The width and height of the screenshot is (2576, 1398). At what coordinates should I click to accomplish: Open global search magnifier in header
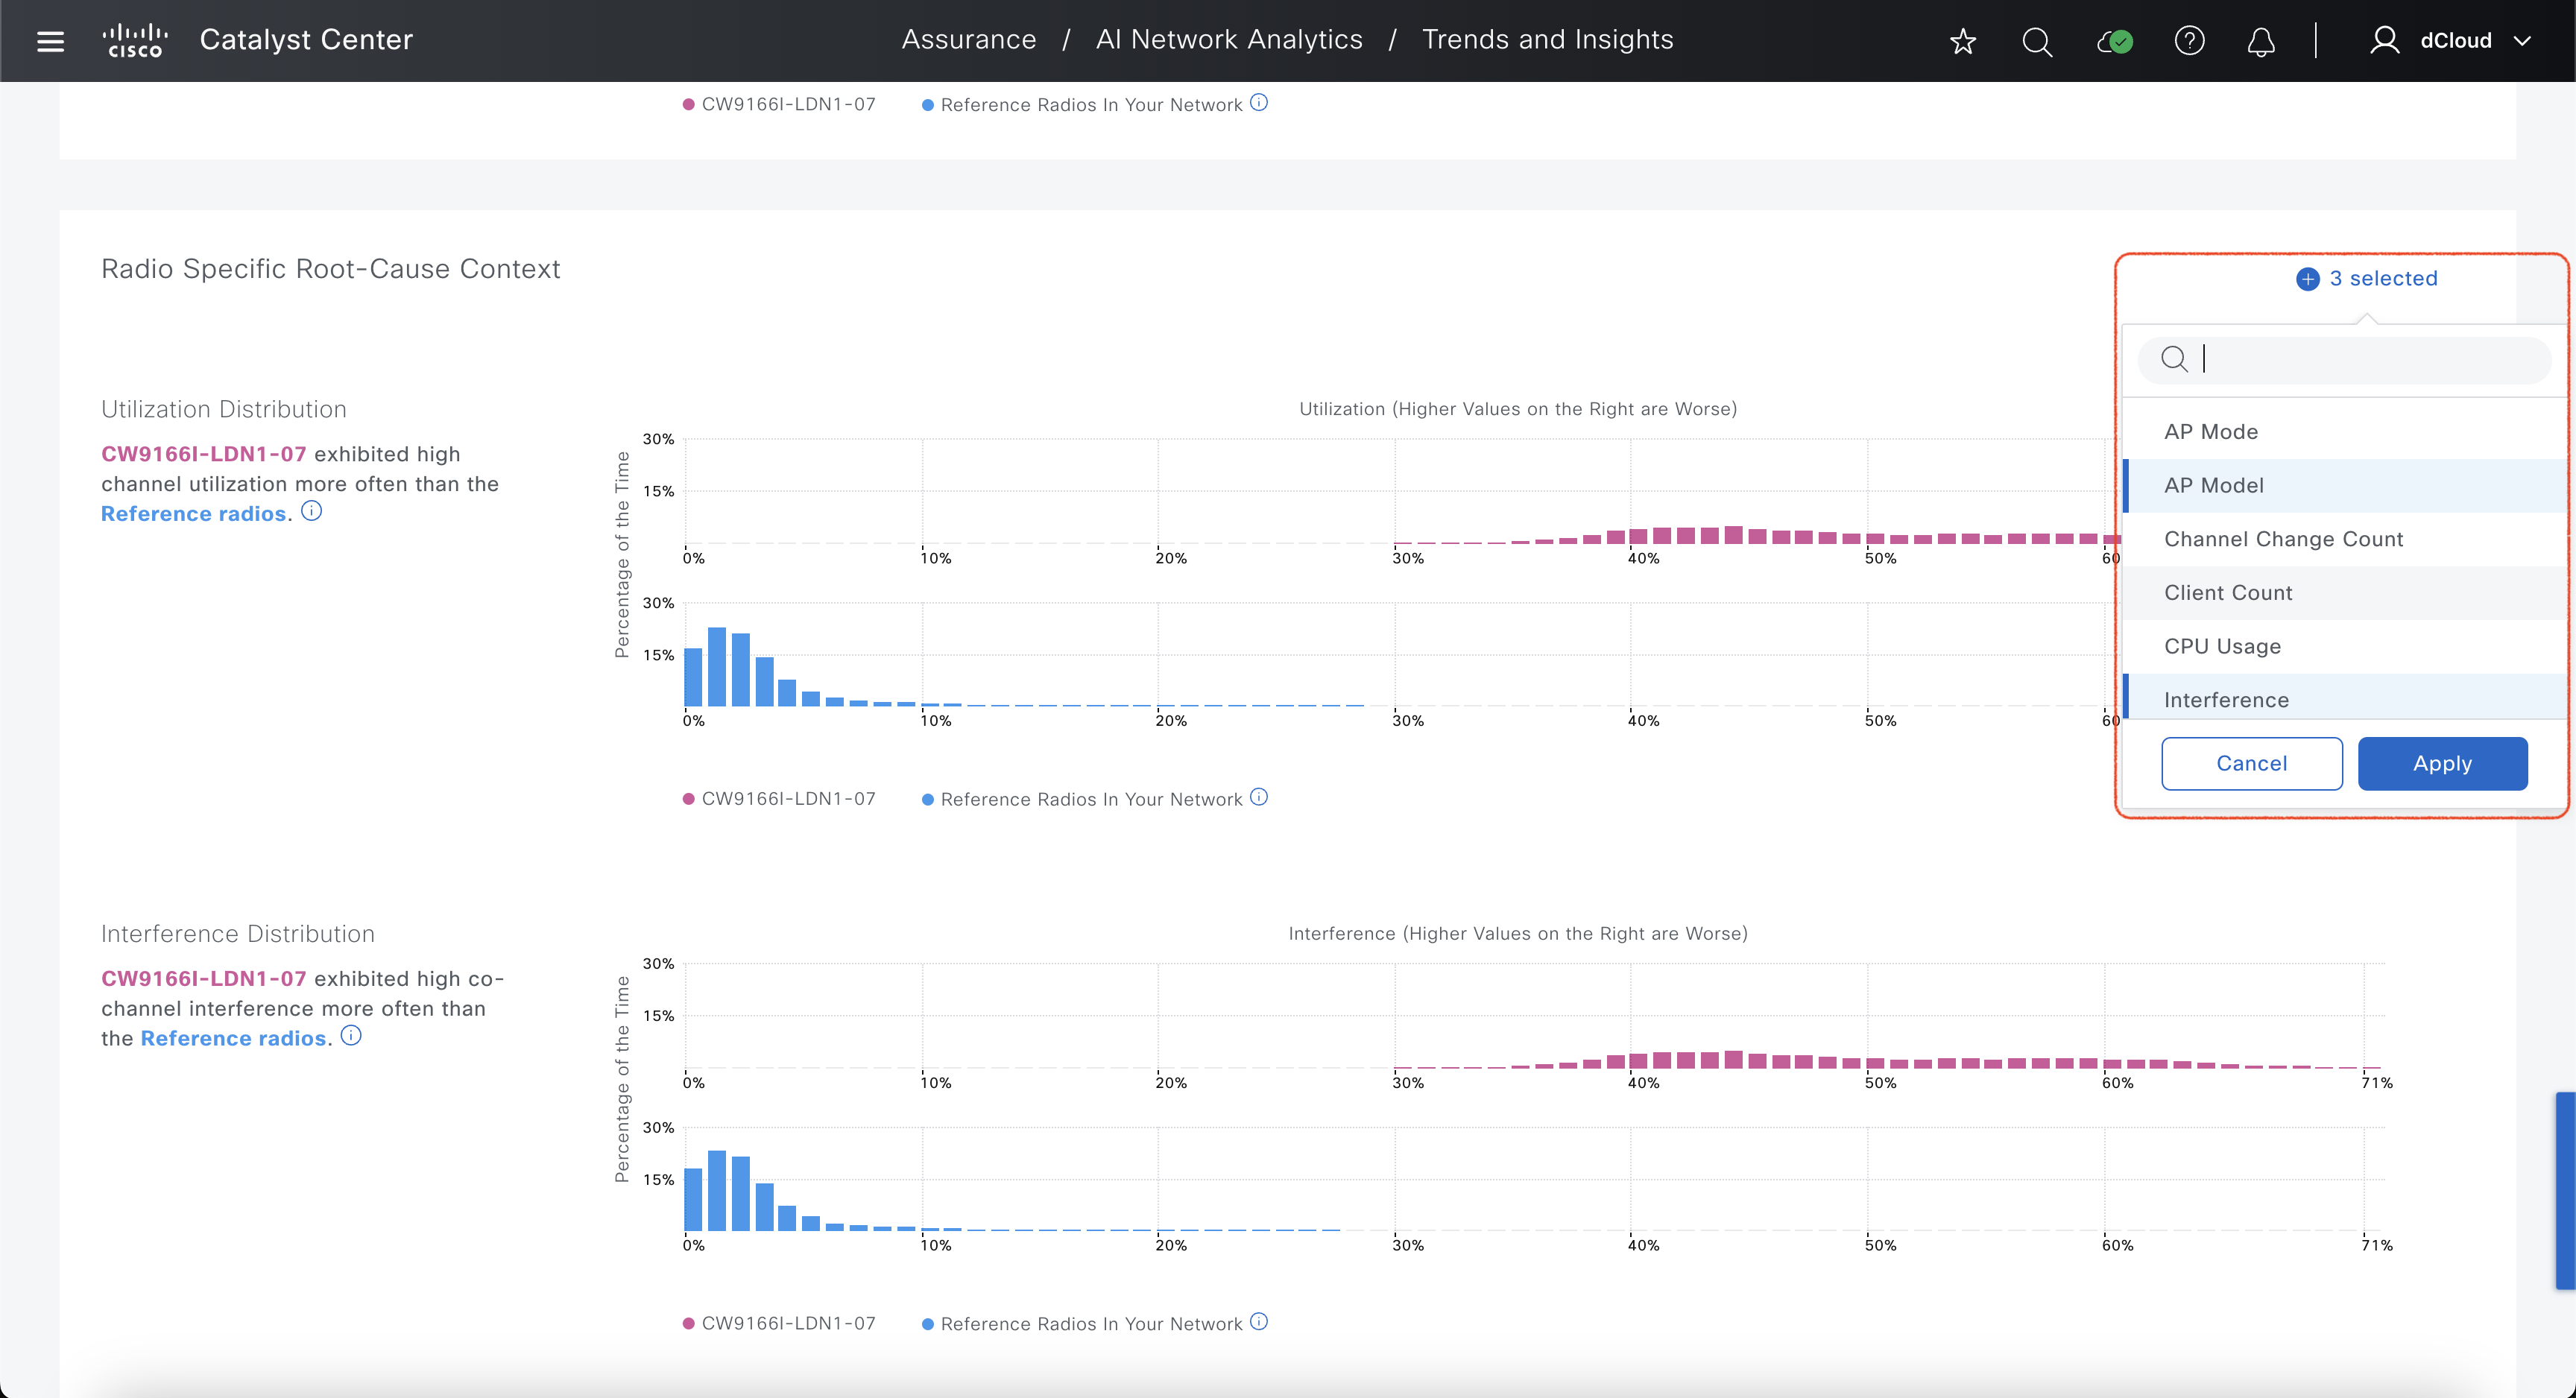pos(2037,41)
